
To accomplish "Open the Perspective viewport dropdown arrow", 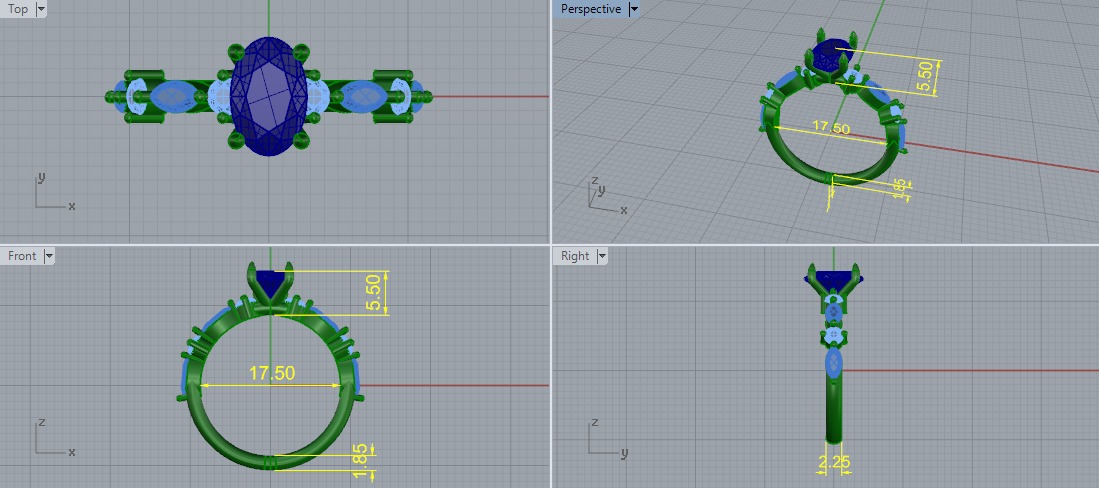I will [x=634, y=9].
